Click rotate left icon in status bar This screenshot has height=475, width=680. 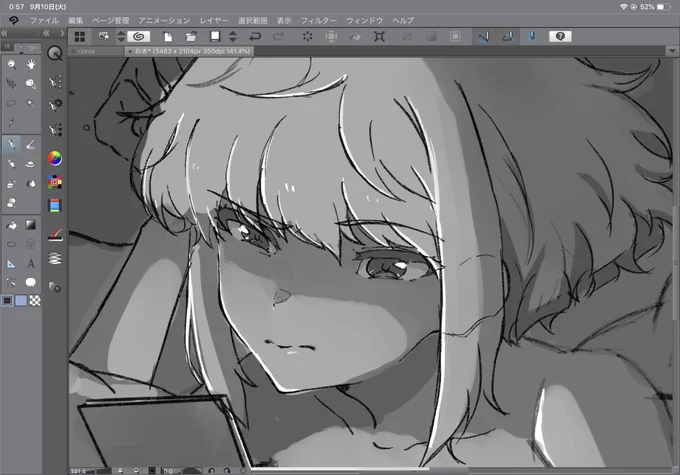pyautogui.click(x=212, y=471)
